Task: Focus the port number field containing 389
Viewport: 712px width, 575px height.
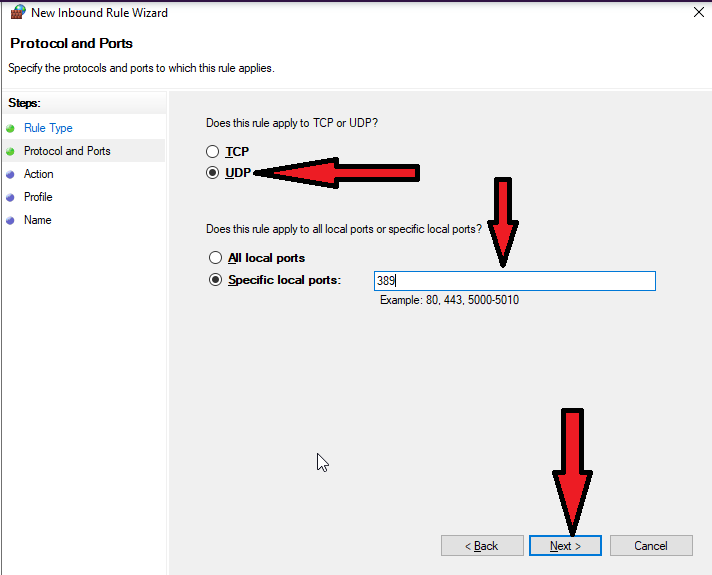Action: (x=514, y=281)
